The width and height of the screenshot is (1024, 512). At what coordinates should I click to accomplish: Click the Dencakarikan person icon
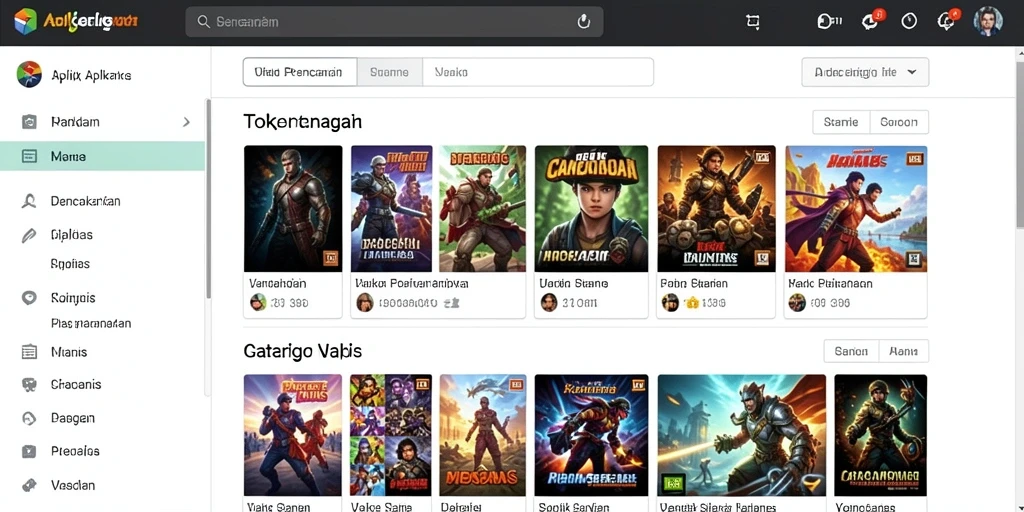point(29,201)
